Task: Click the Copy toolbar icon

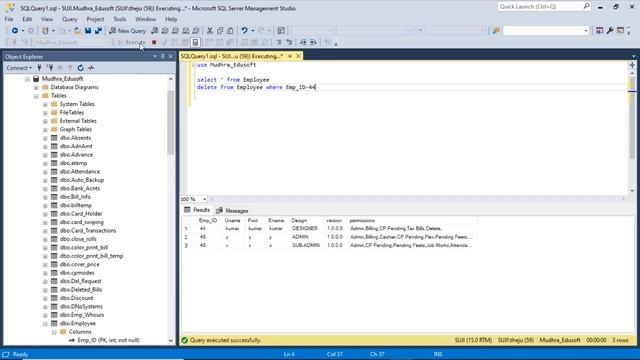Action: pyautogui.click(x=220, y=31)
